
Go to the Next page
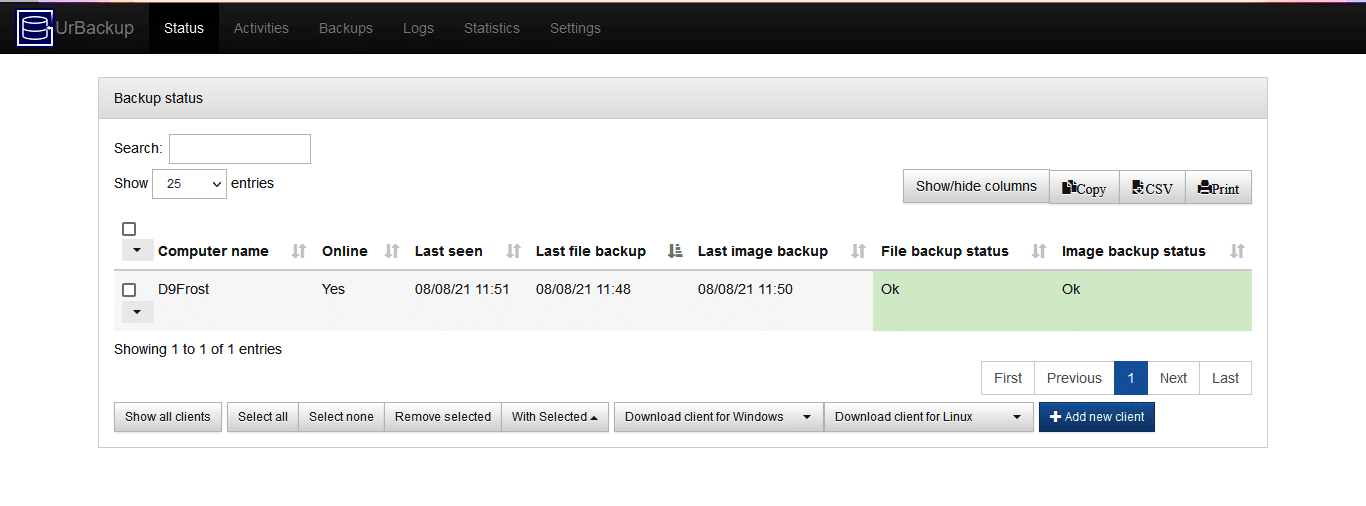tap(1173, 378)
